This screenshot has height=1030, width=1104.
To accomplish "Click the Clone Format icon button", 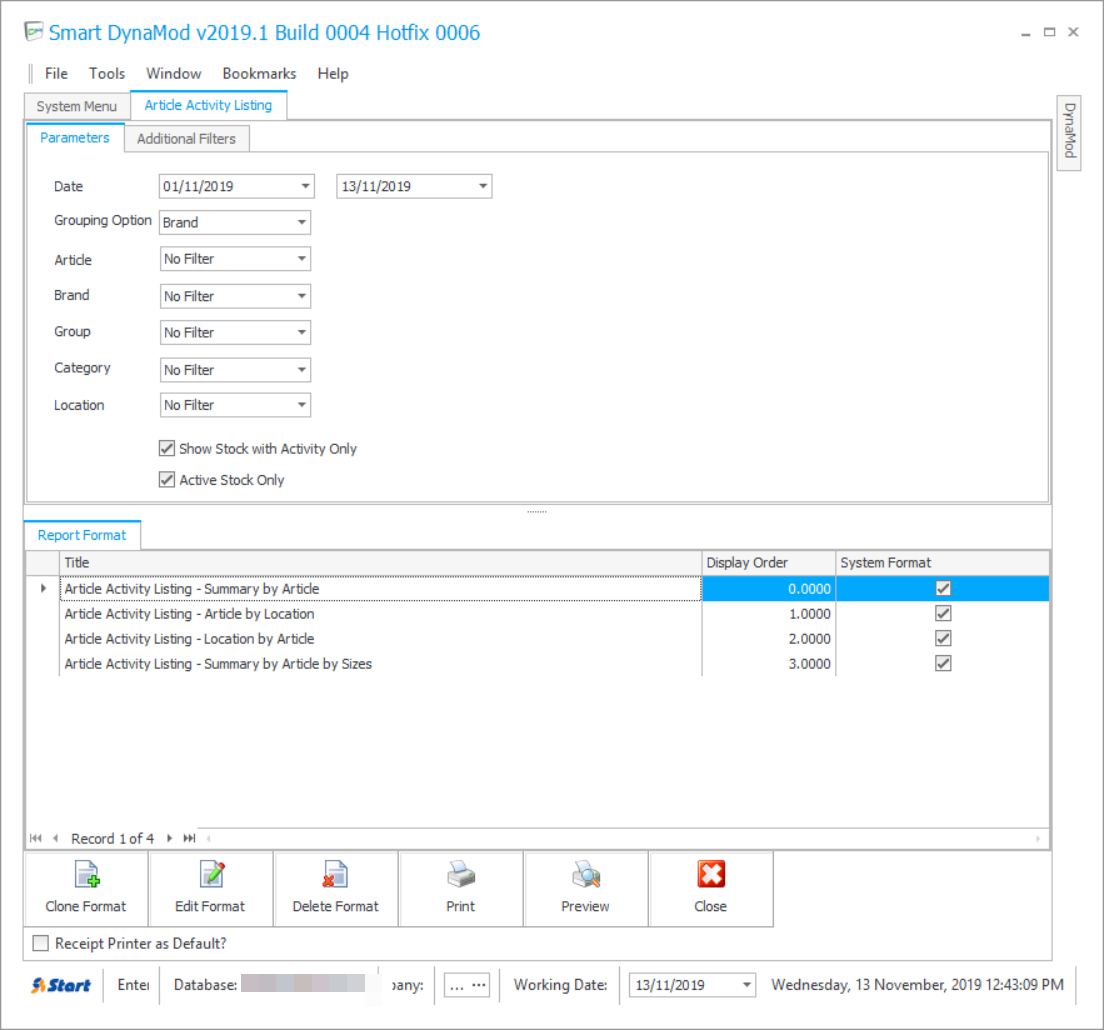I will [86, 888].
